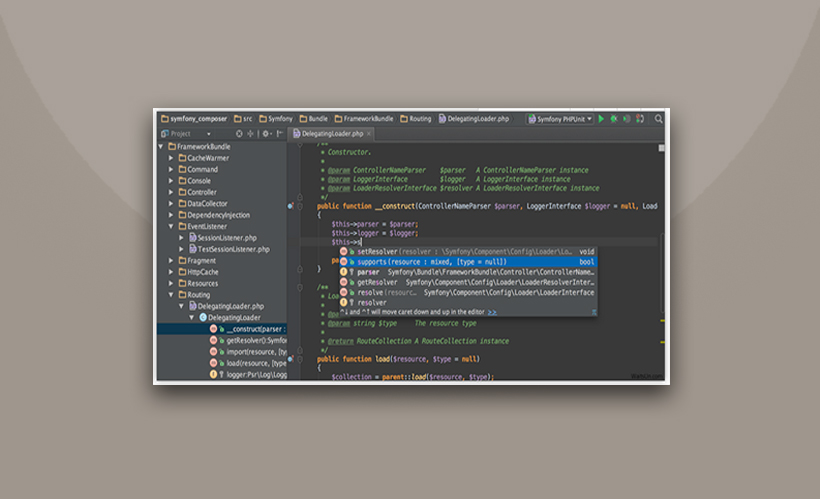Image resolution: width=820 pixels, height=499 pixels.
Task: Click the override gutter icon beside load function
Action: click(290, 359)
